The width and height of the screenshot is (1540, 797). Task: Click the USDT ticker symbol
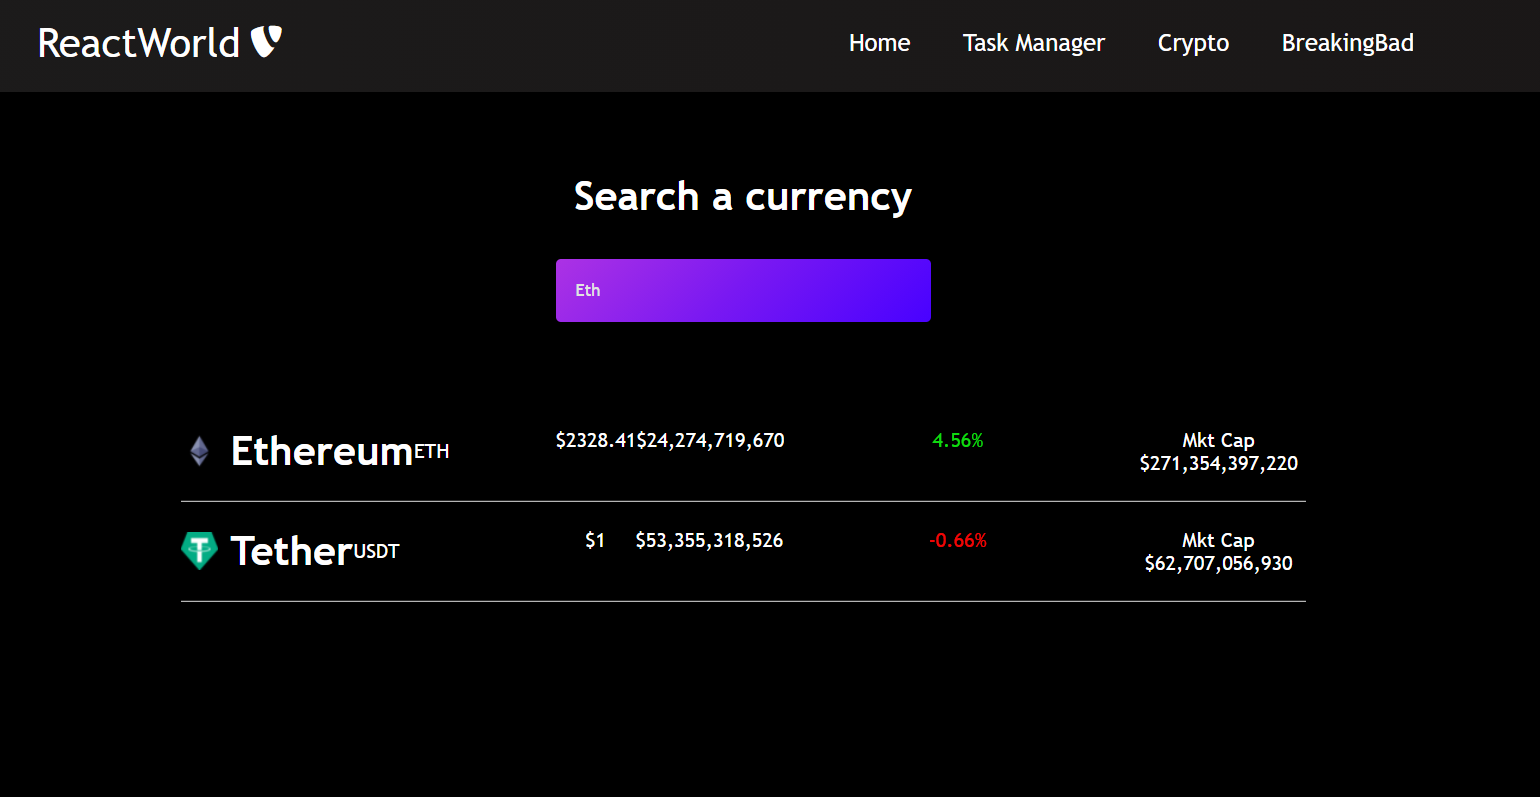[376, 552]
